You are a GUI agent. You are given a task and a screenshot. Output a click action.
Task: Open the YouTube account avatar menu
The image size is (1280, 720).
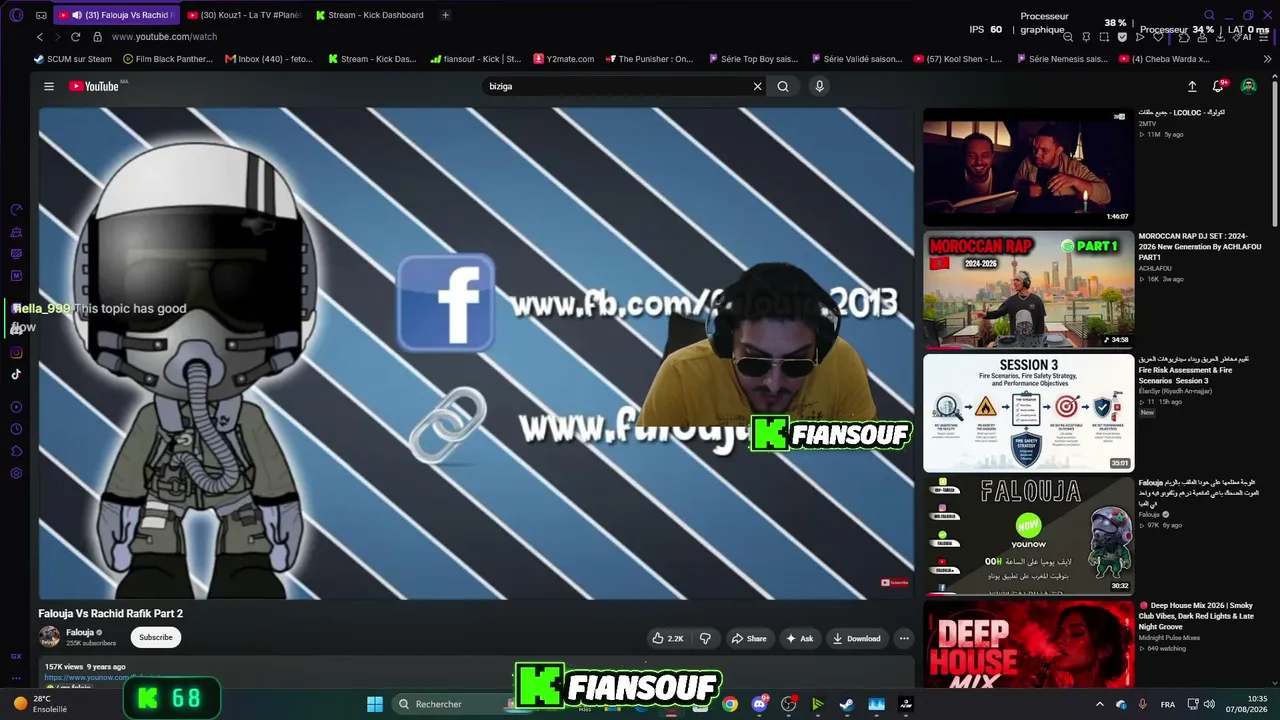tap(1249, 86)
